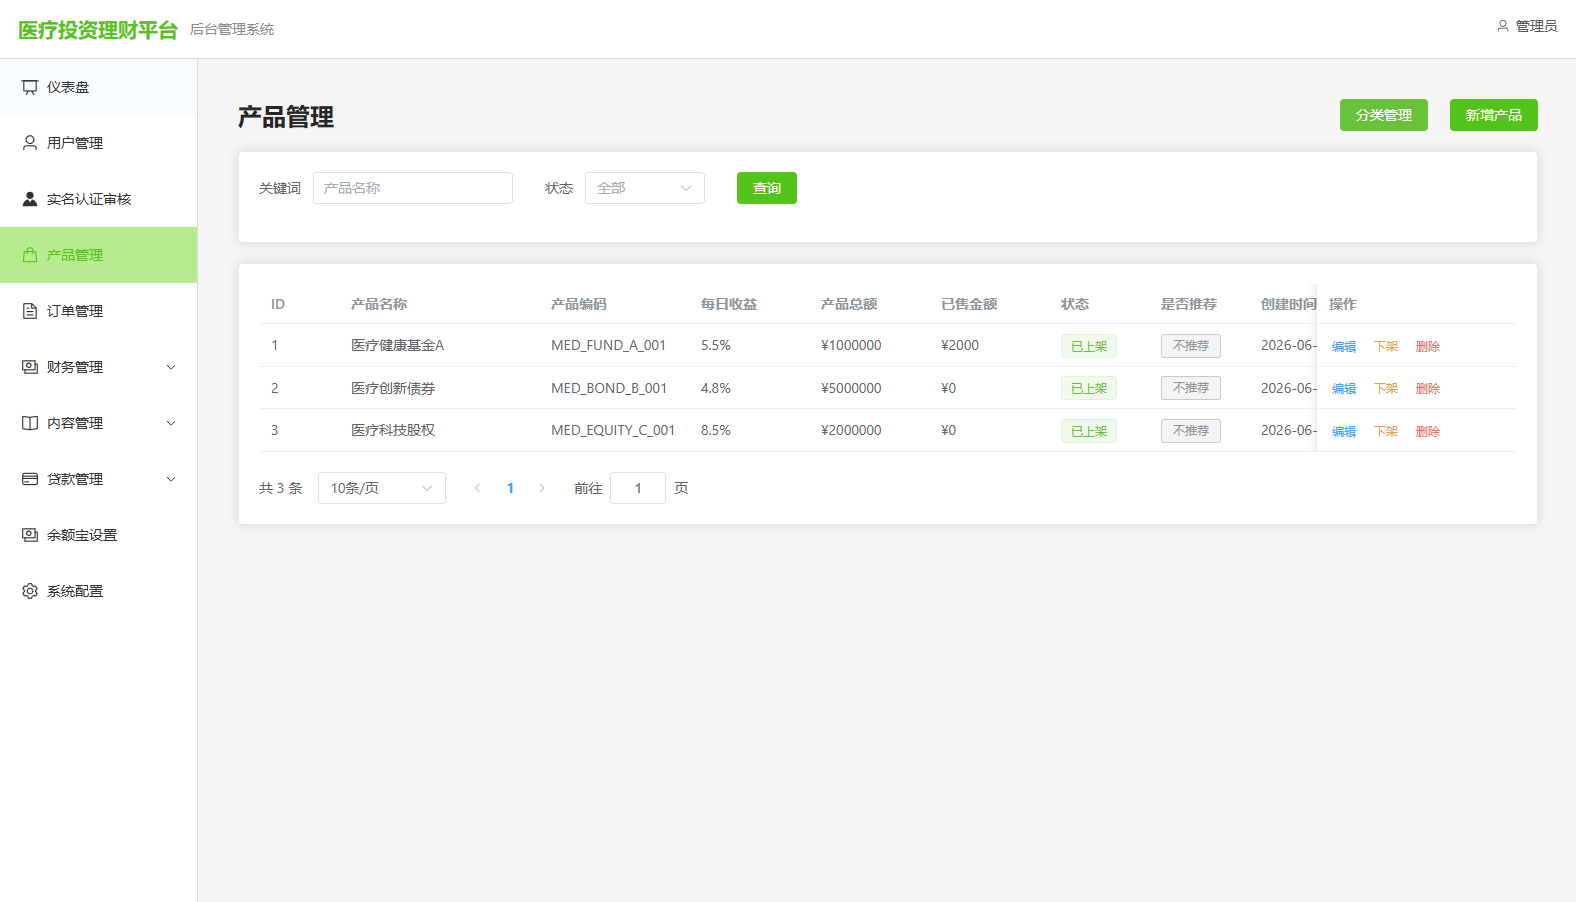Open 系统配置 in the sidebar
1576x902 pixels.
click(99, 591)
